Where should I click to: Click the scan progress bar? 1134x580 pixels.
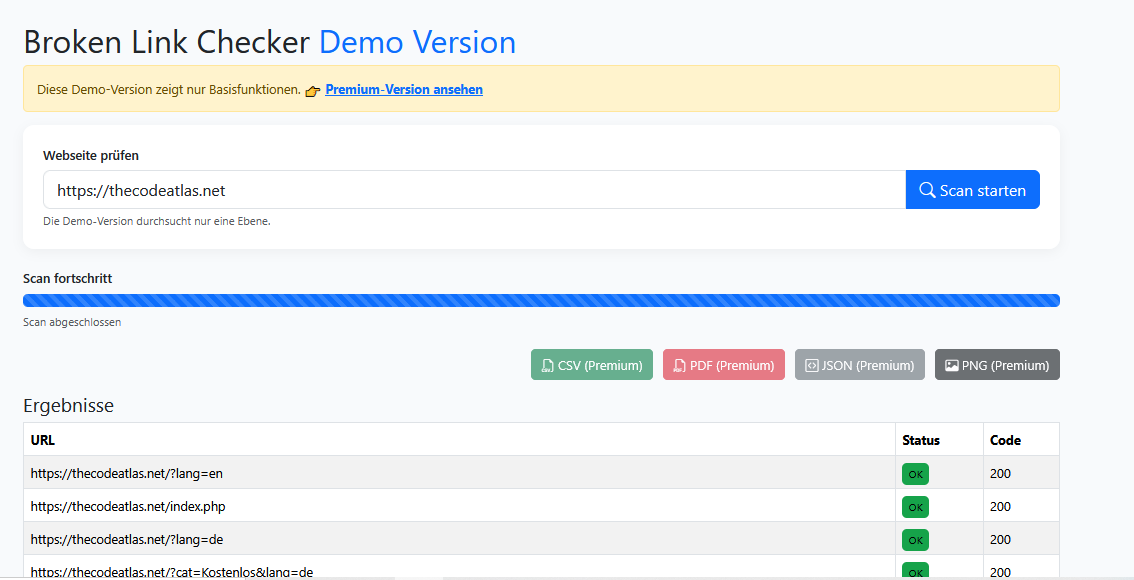click(541, 300)
